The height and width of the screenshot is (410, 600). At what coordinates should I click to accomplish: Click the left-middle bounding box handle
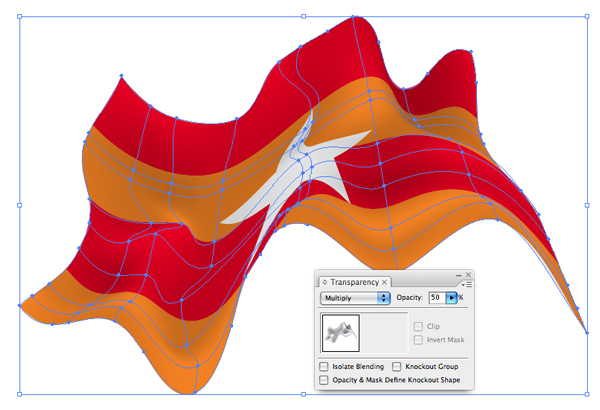pos(20,205)
